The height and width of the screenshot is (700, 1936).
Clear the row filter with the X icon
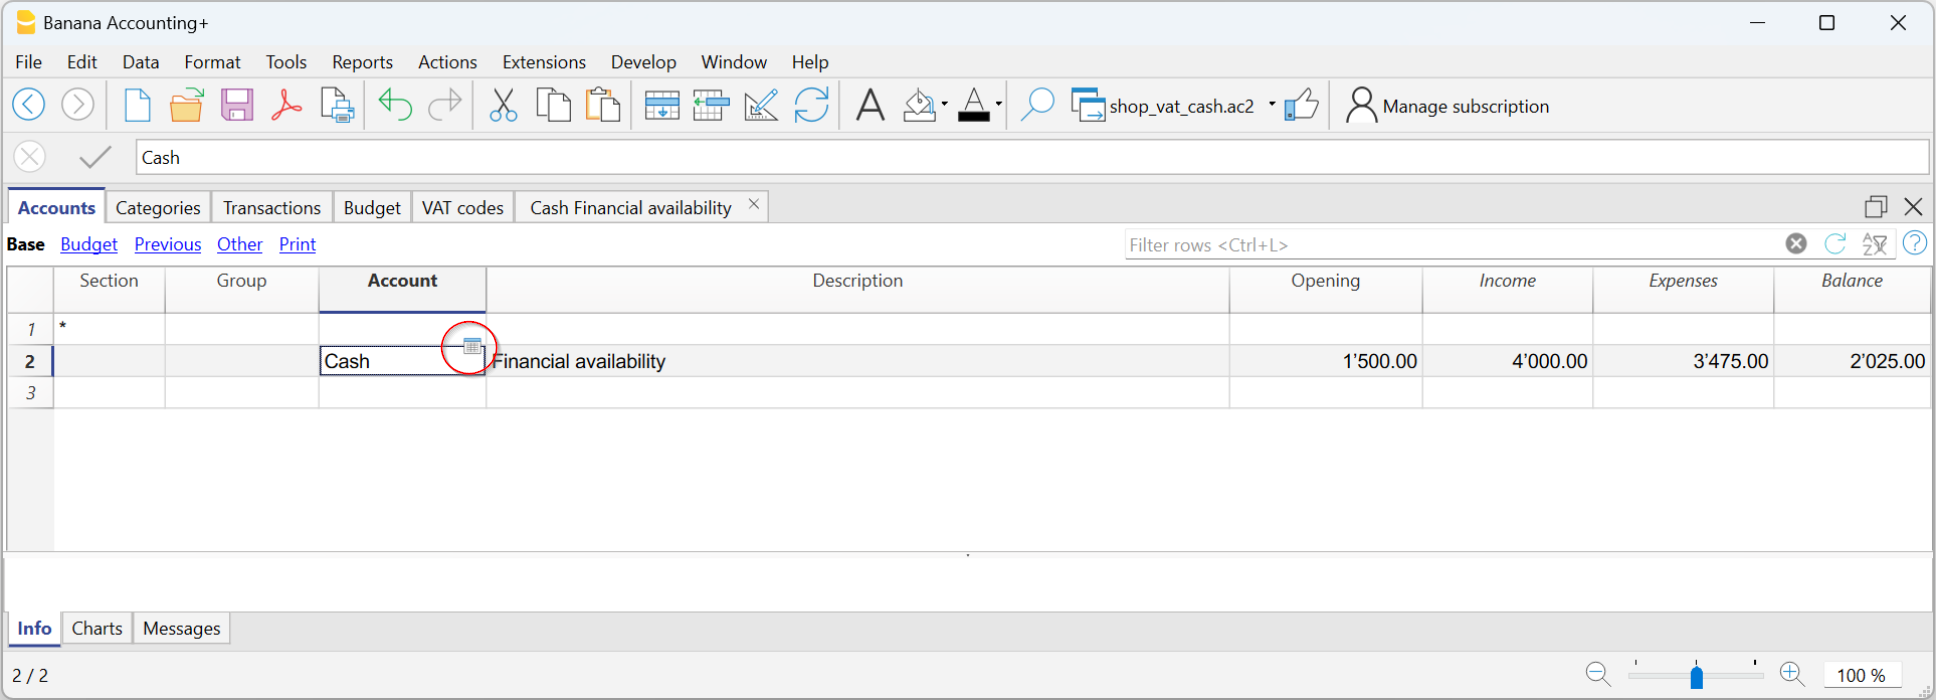click(x=1796, y=243)
